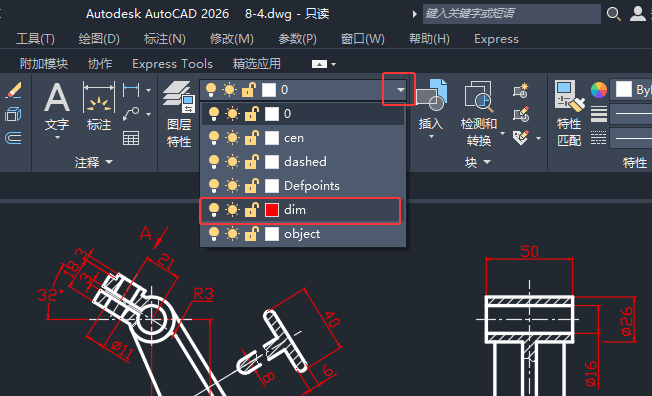Viewport: 652px width, 396px height.
Task: Select the cen layer entry
Action: click(303, 138)
